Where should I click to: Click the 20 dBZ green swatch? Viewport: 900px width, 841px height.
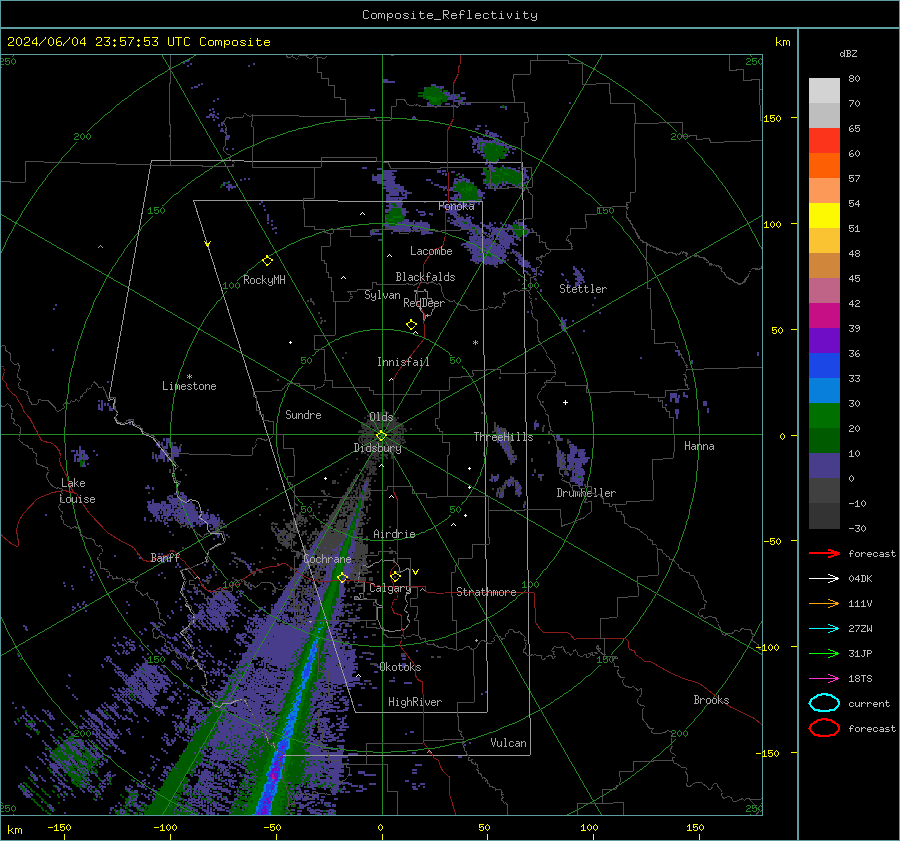[x=824, y=416]
